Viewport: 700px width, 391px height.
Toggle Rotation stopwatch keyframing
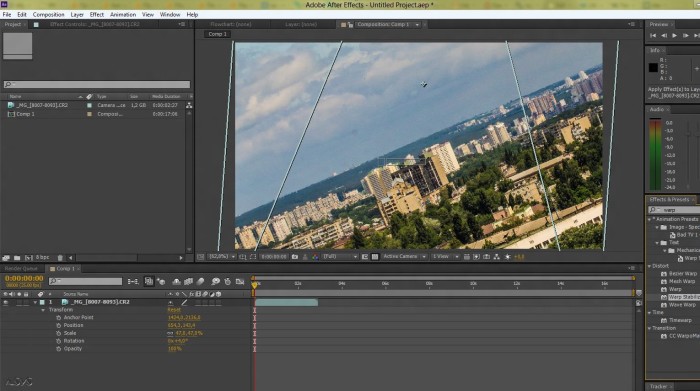coord(58,341)
